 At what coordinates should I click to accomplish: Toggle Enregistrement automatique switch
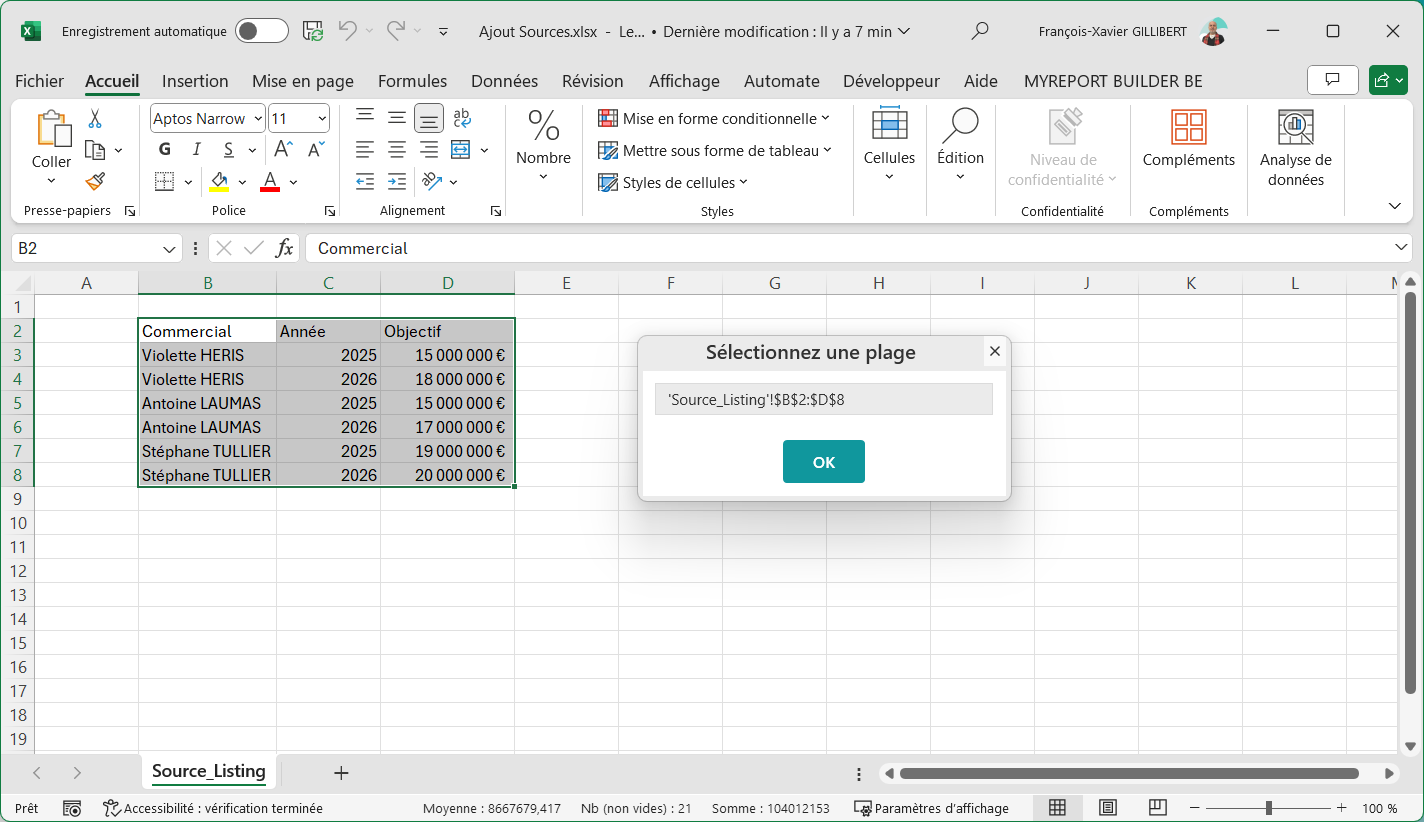(x=262, y=31)
